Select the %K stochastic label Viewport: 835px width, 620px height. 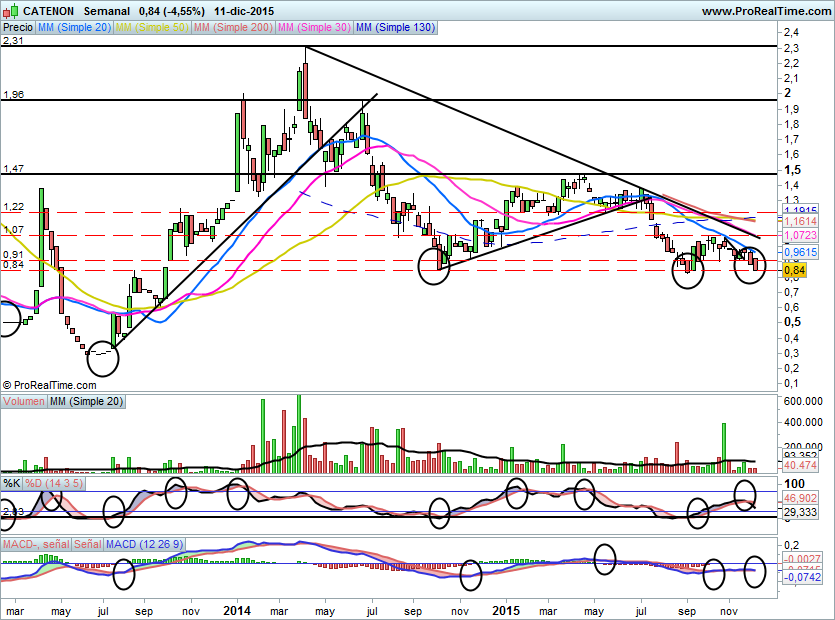click(12, 484)
